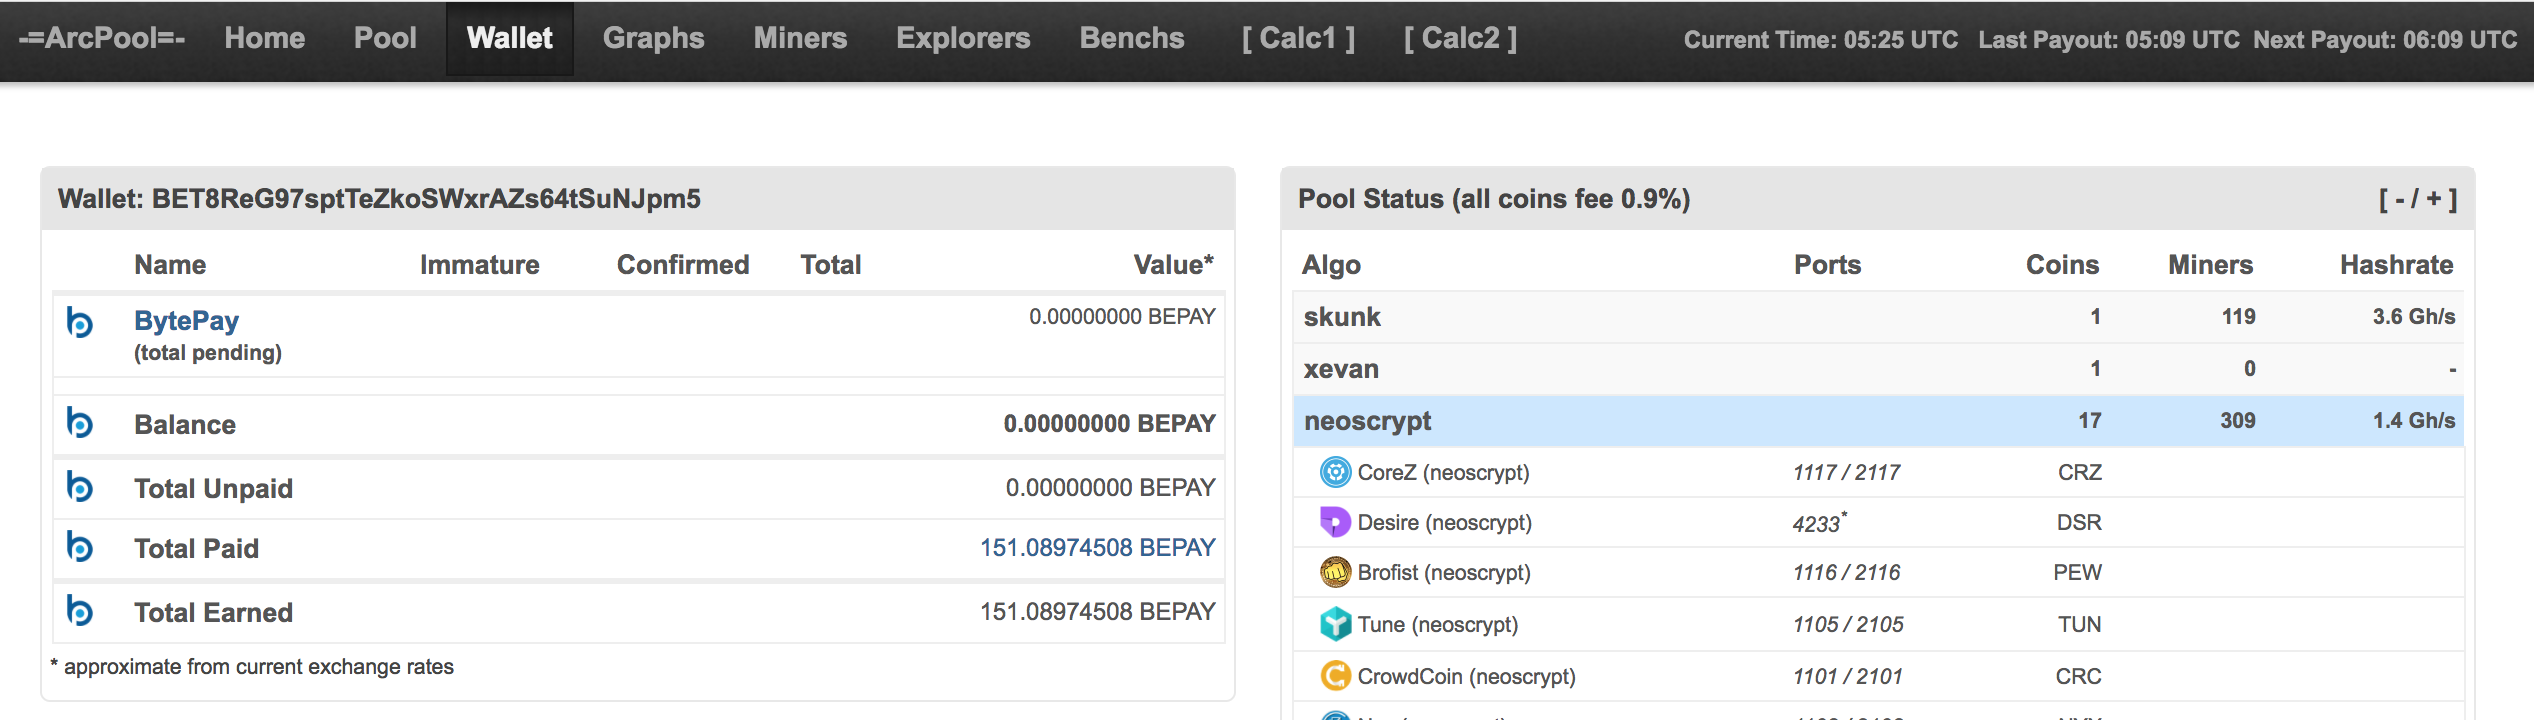Switch to the Miners tab
Image resolution: width=2534 pixels, height=720 pixels.
coord(800,38)
